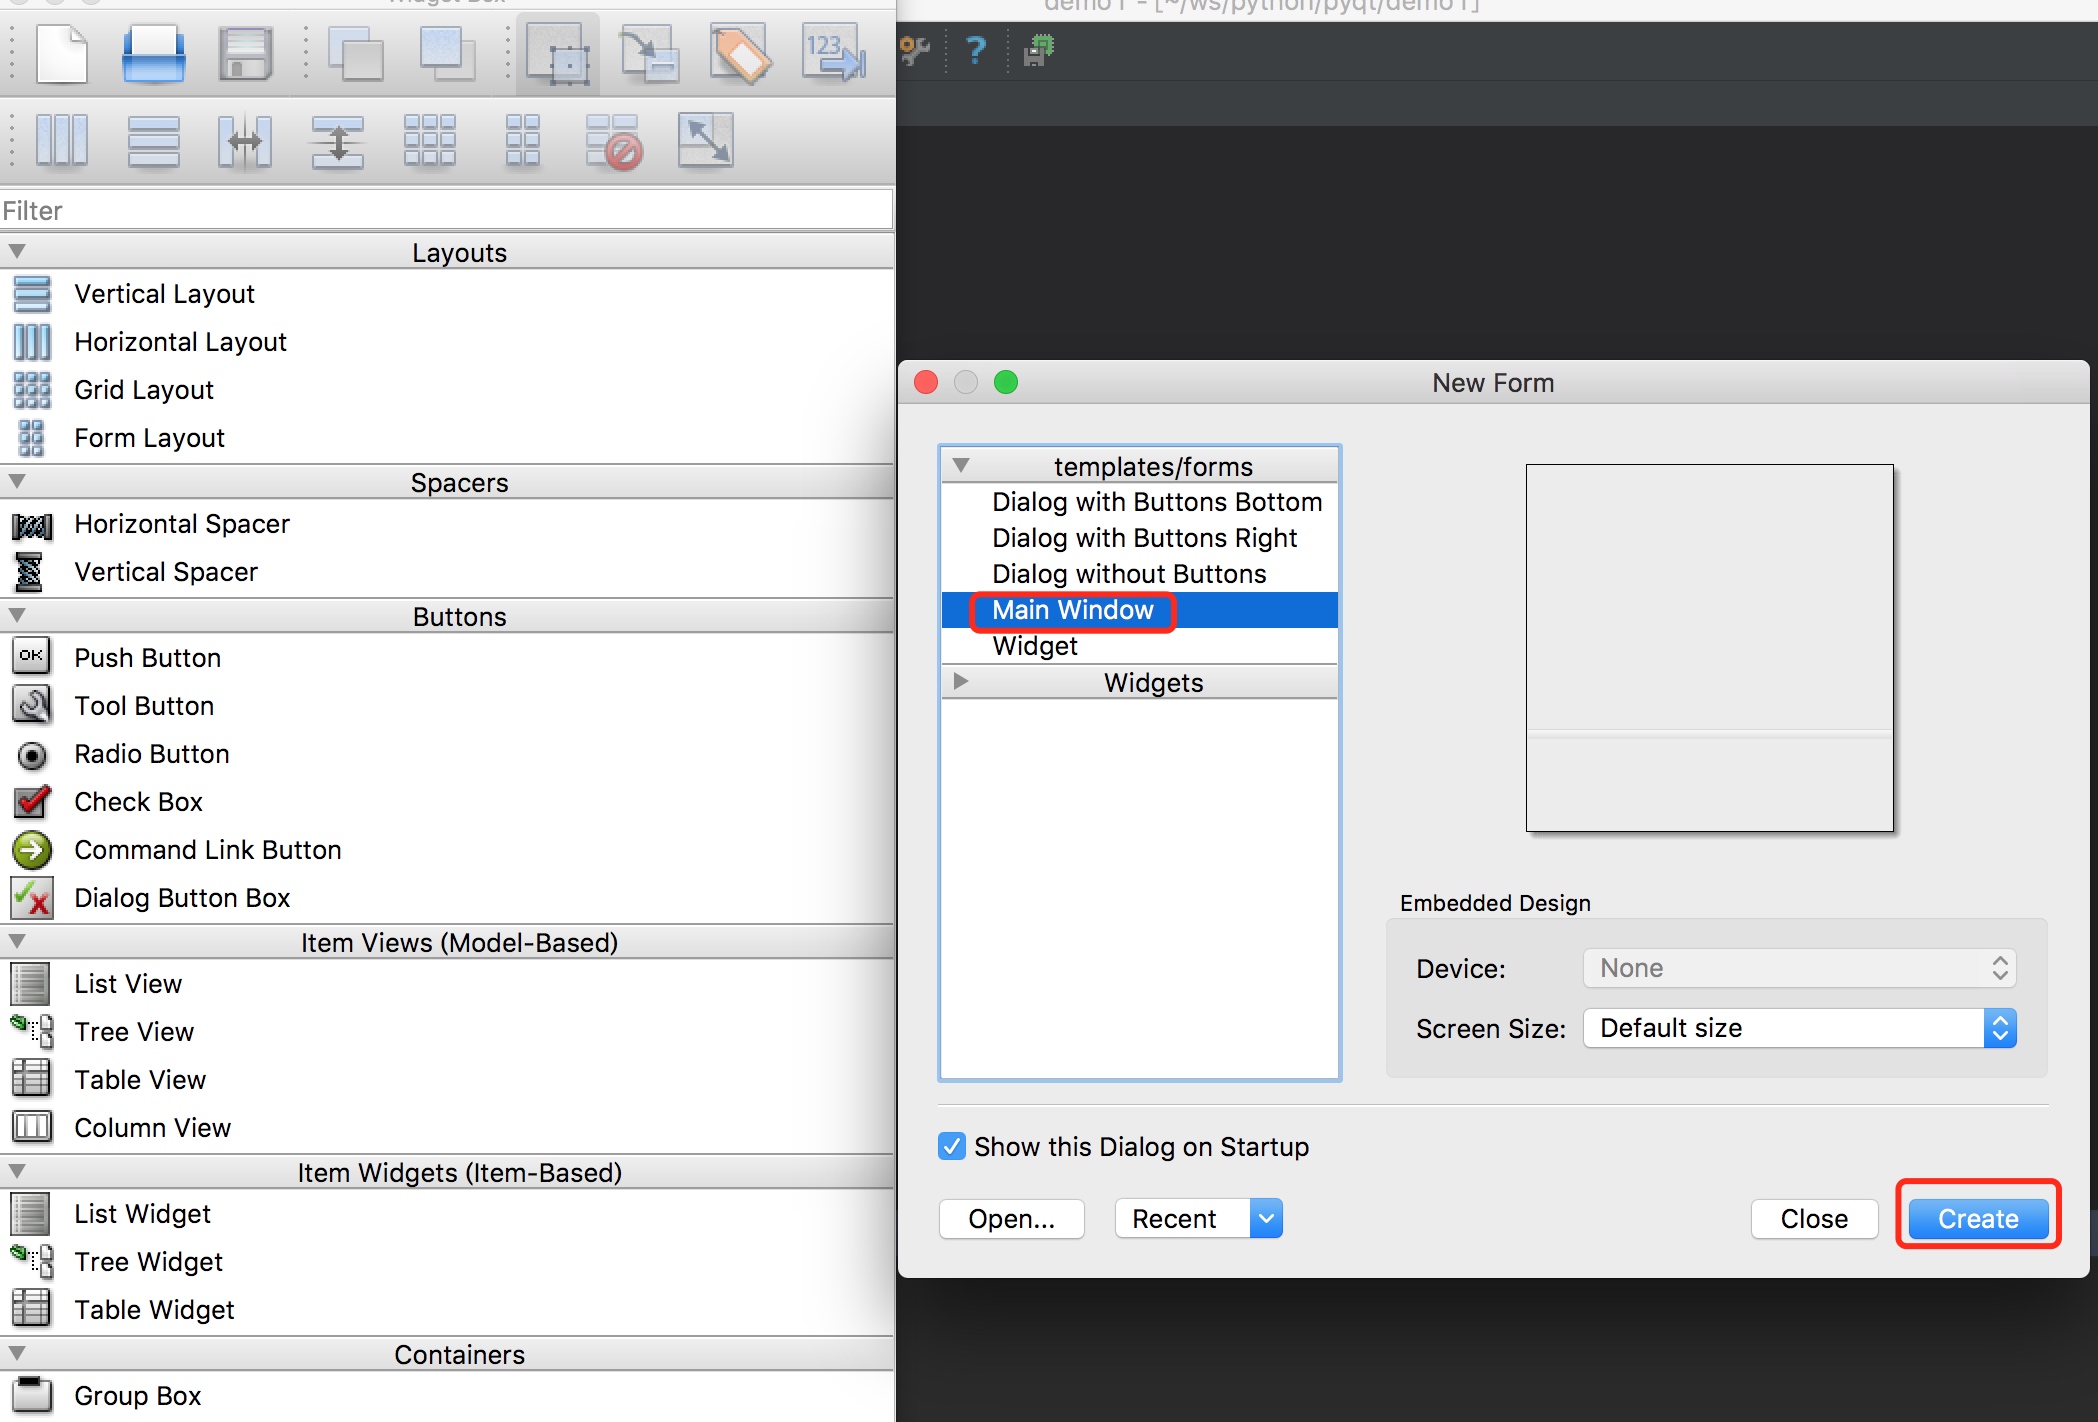Screen dimensions: 2098x1422
Task: Click the Filter input field
Action: click(x=445, y=211)
